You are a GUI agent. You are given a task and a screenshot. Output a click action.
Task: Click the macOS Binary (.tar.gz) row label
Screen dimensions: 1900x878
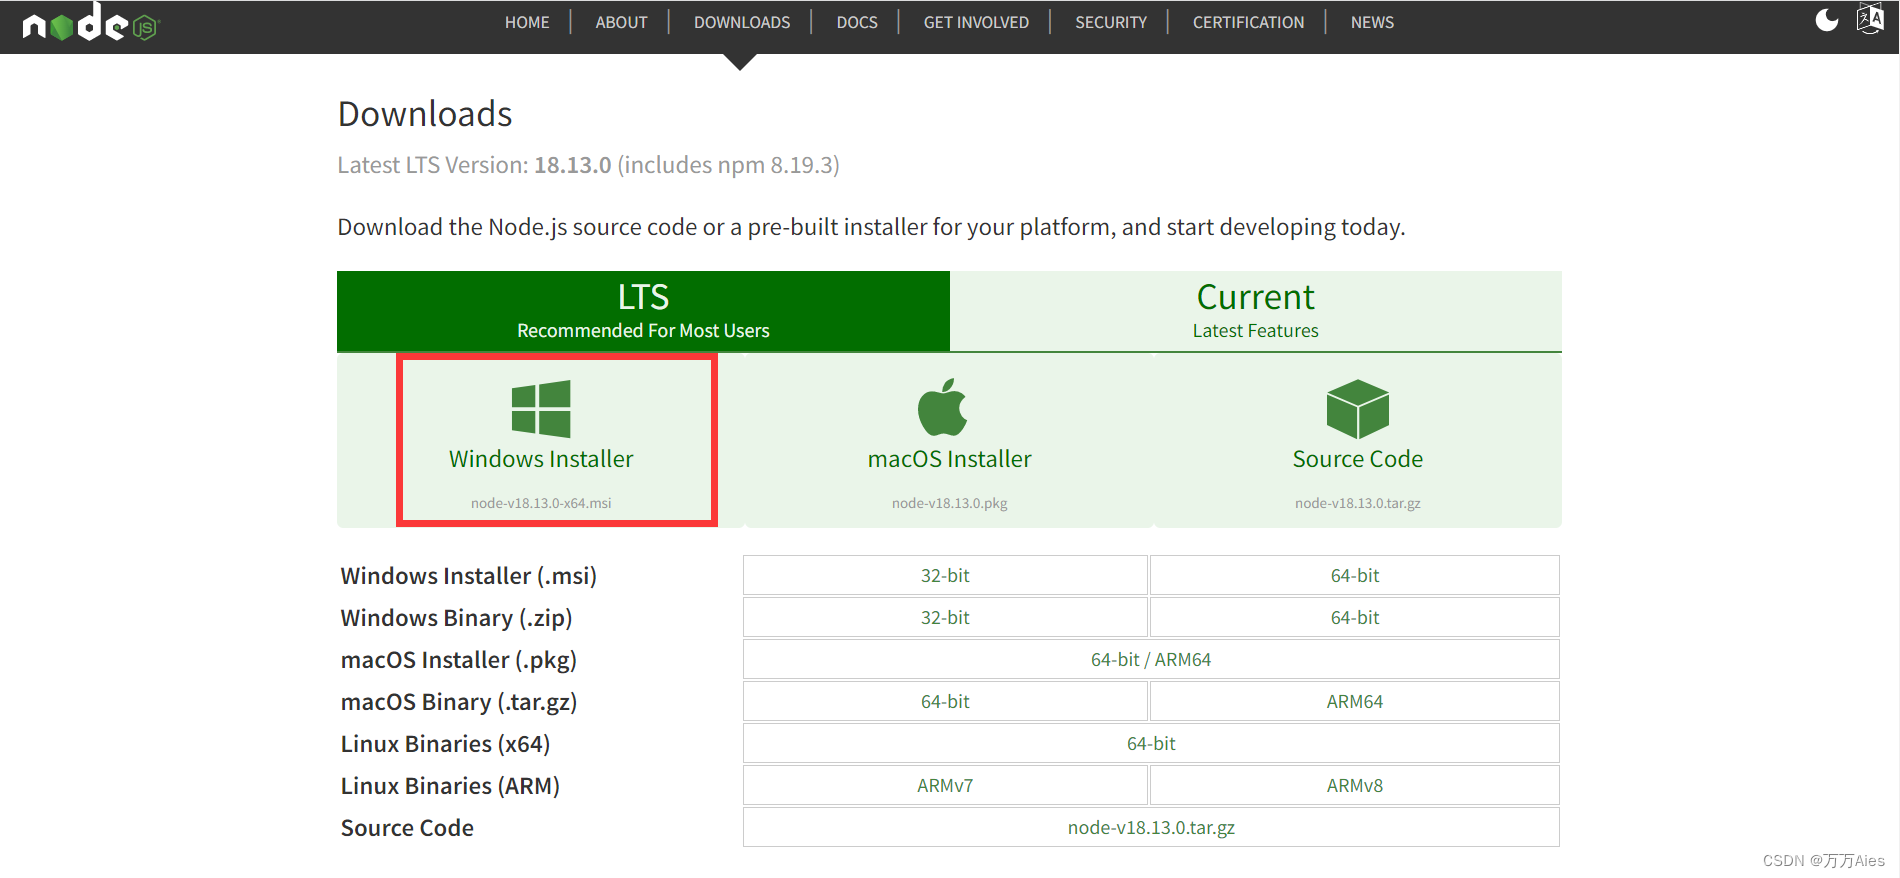click(x=458, y=702)
